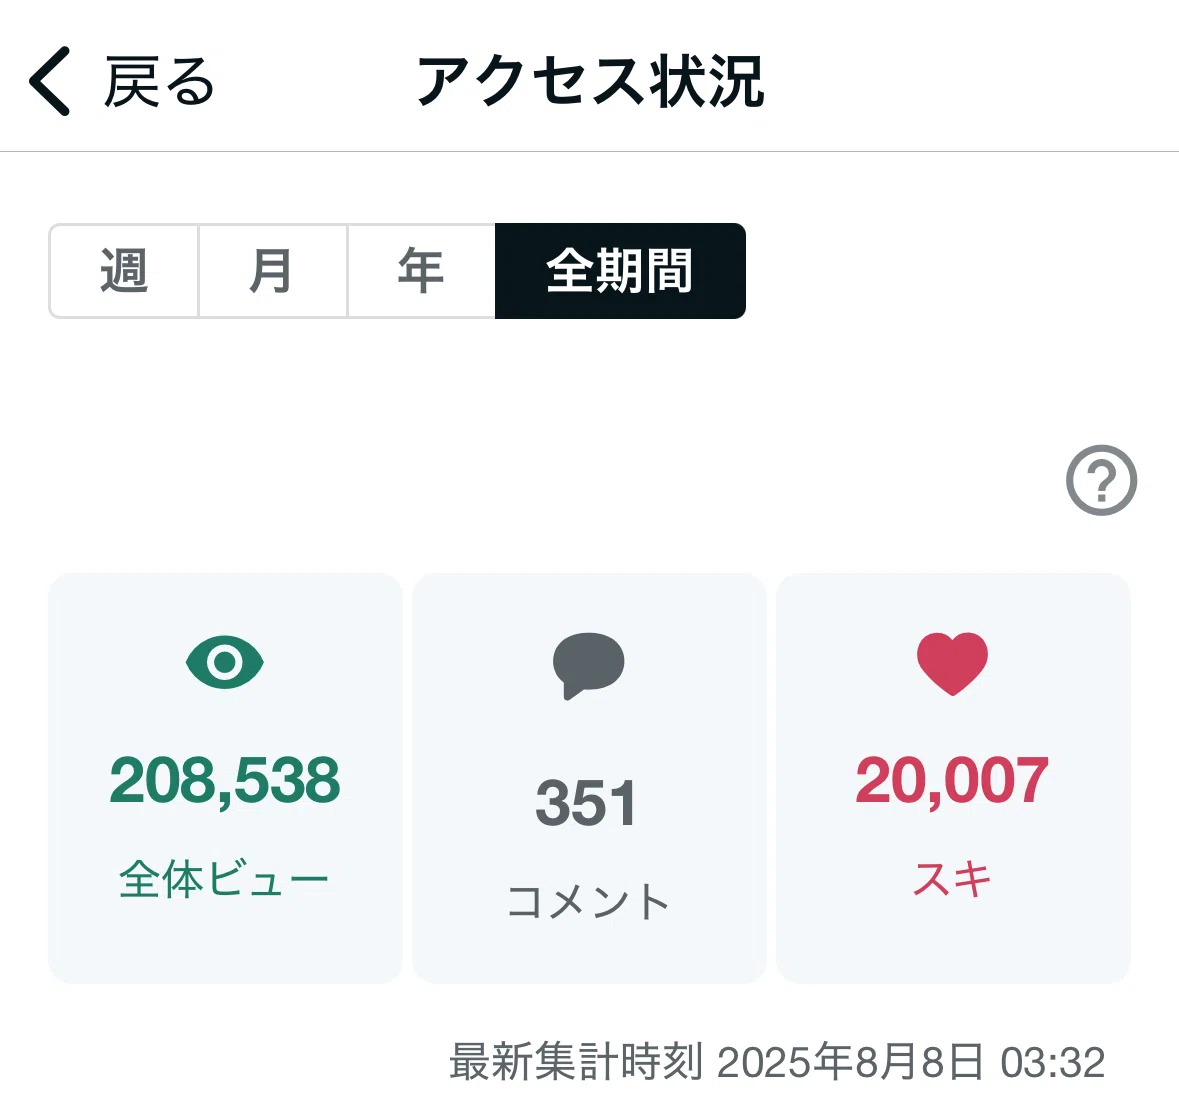Select the 週 (week) period tab
This screenshot has height=1114, width=1179.
pyautogui.click(x=124, y=271)
